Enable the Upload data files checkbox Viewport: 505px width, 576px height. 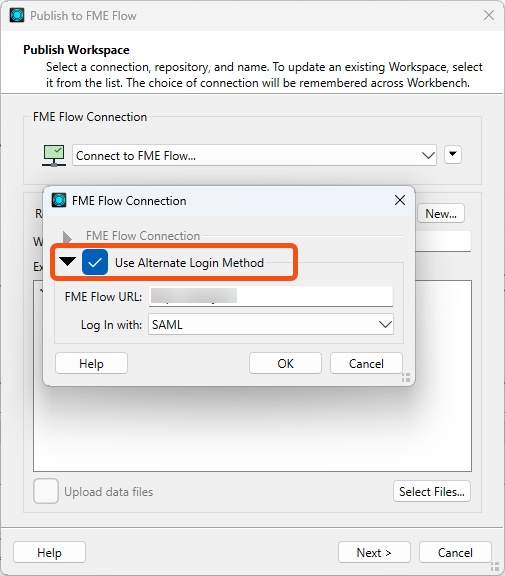(46, 491)
